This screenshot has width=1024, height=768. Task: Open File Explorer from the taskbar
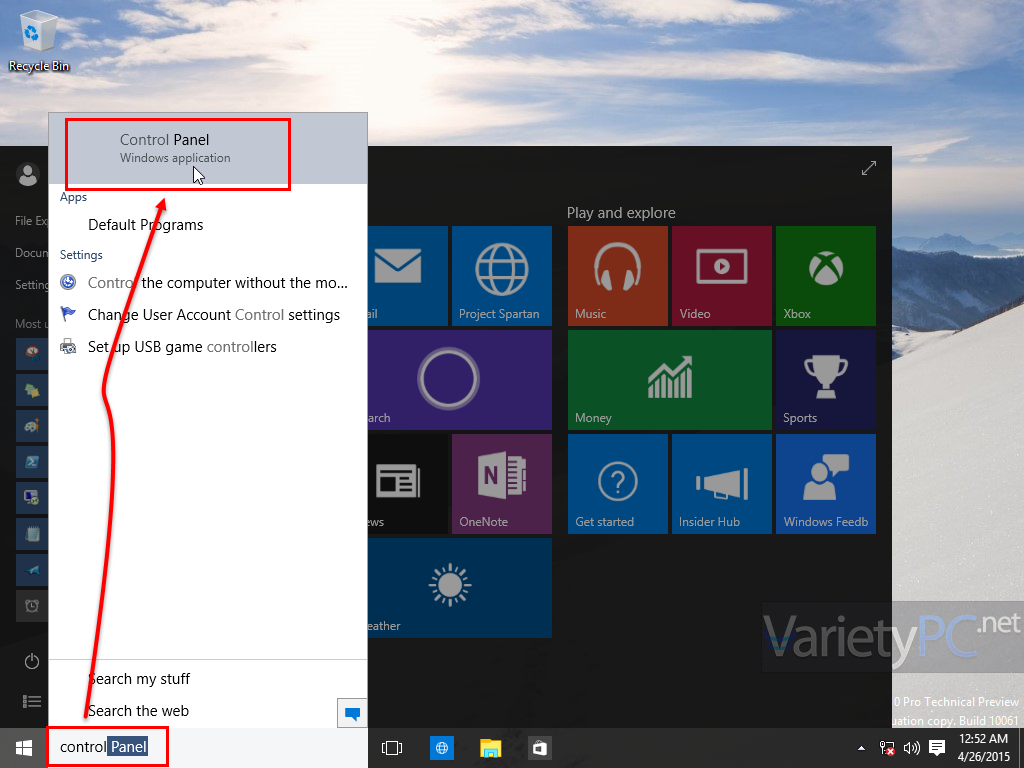coord(490,748)
